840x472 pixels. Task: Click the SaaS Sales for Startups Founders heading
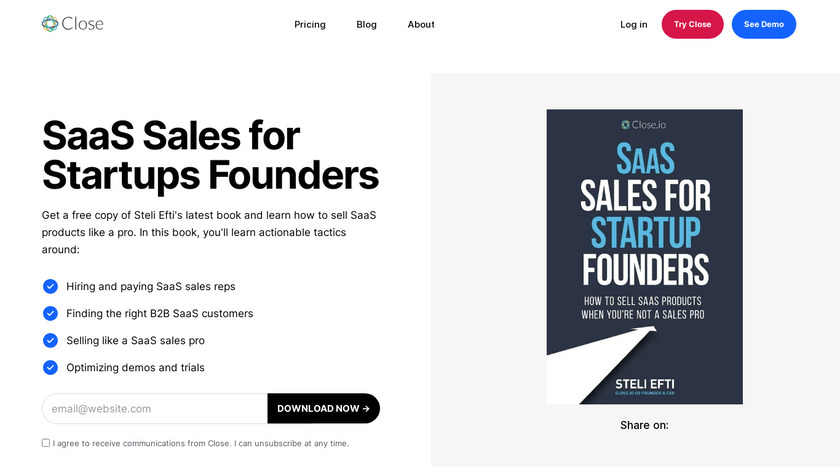click(x=210, y=155)
